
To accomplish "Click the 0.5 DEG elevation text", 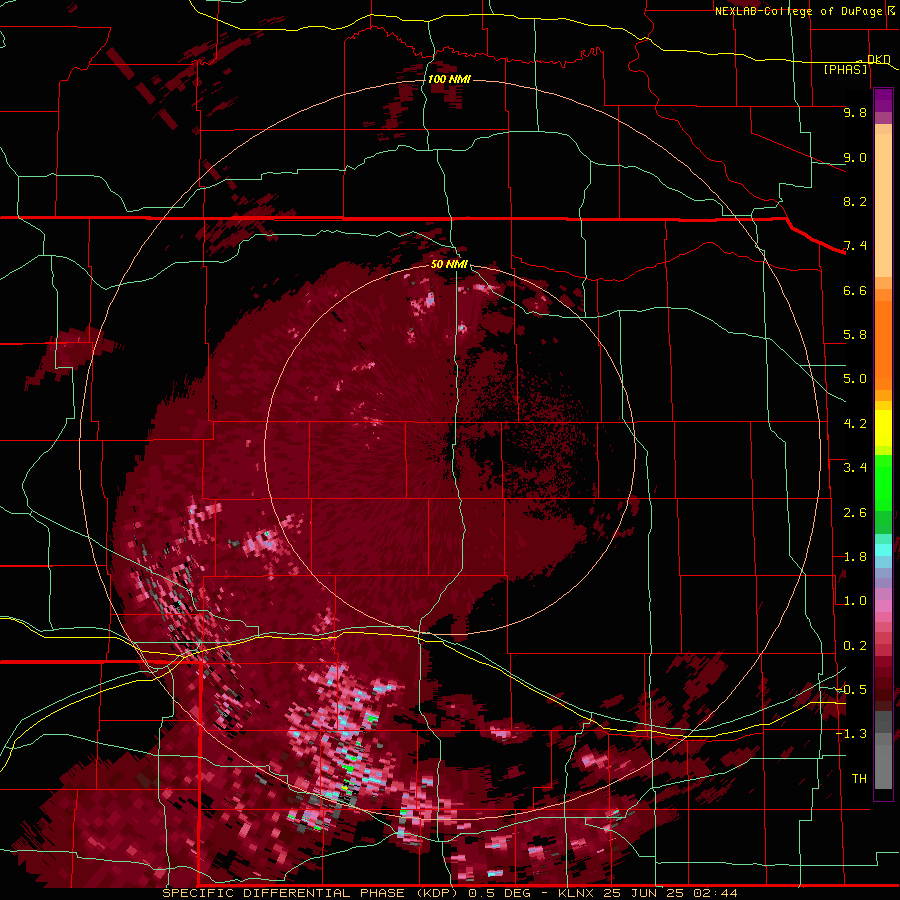I will [499, 893].
